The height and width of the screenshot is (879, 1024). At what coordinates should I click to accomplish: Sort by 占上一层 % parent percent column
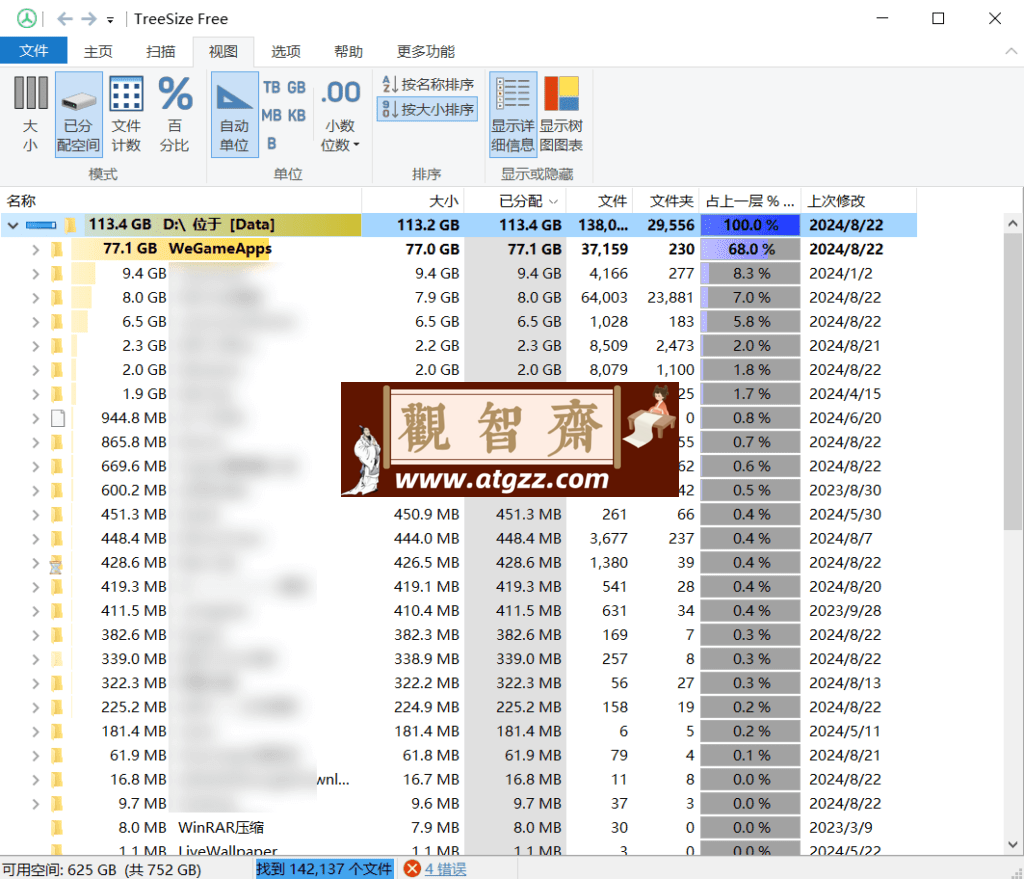click(750, 201)
